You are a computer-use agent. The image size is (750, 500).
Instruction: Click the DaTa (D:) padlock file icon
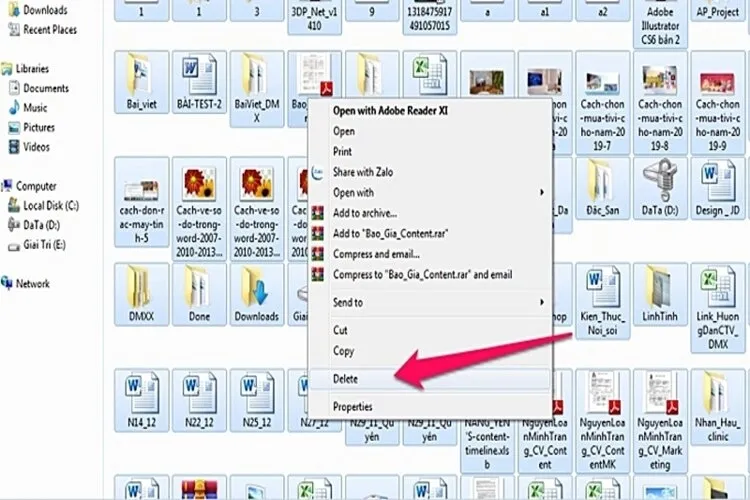[x=660, y=183]
